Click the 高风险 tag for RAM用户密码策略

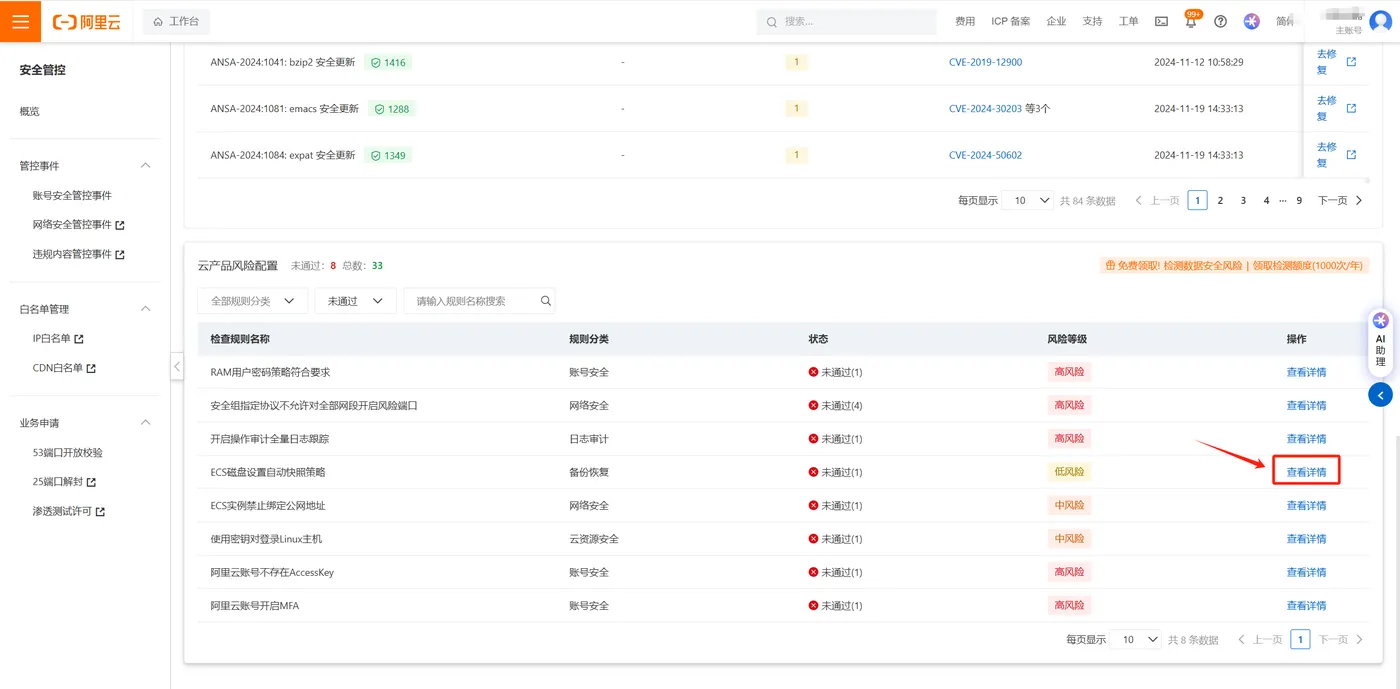[1069, 372]
